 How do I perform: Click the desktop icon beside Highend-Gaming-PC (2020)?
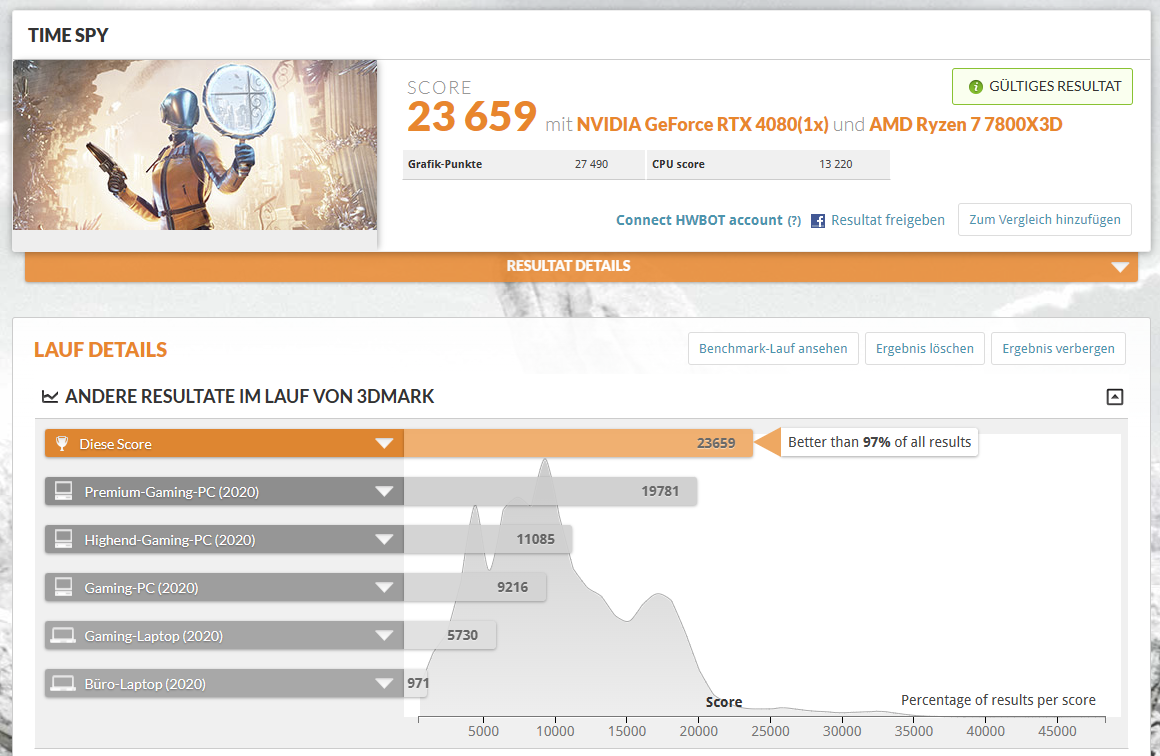pos(64,539)
